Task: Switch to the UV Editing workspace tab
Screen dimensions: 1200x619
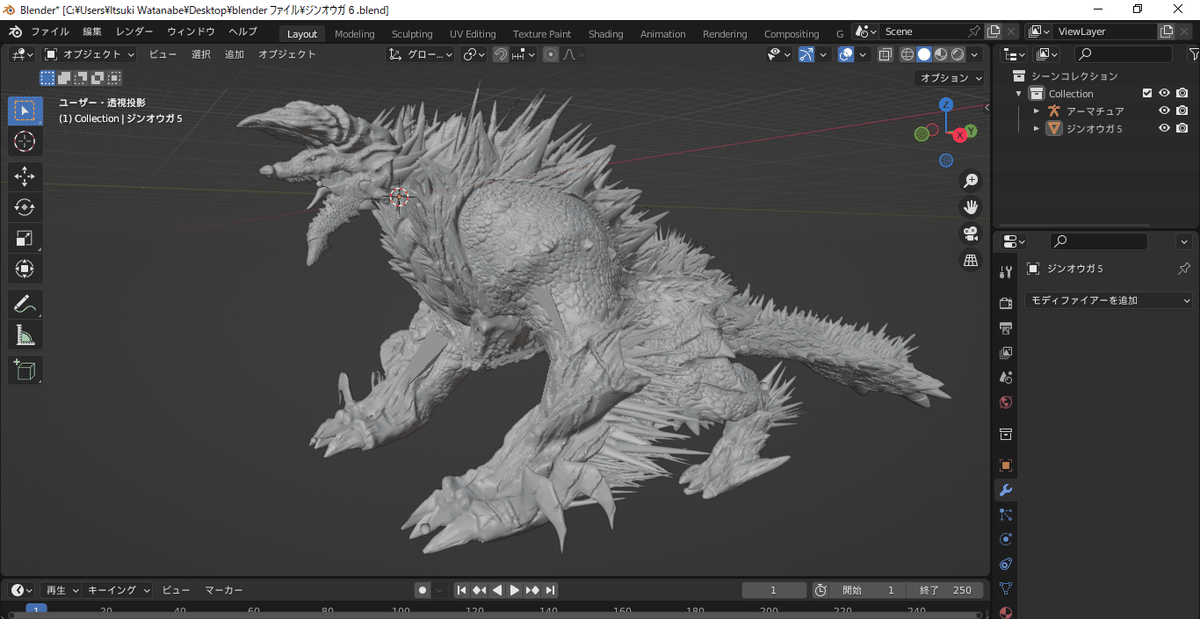Action: [x=473, y=34]
